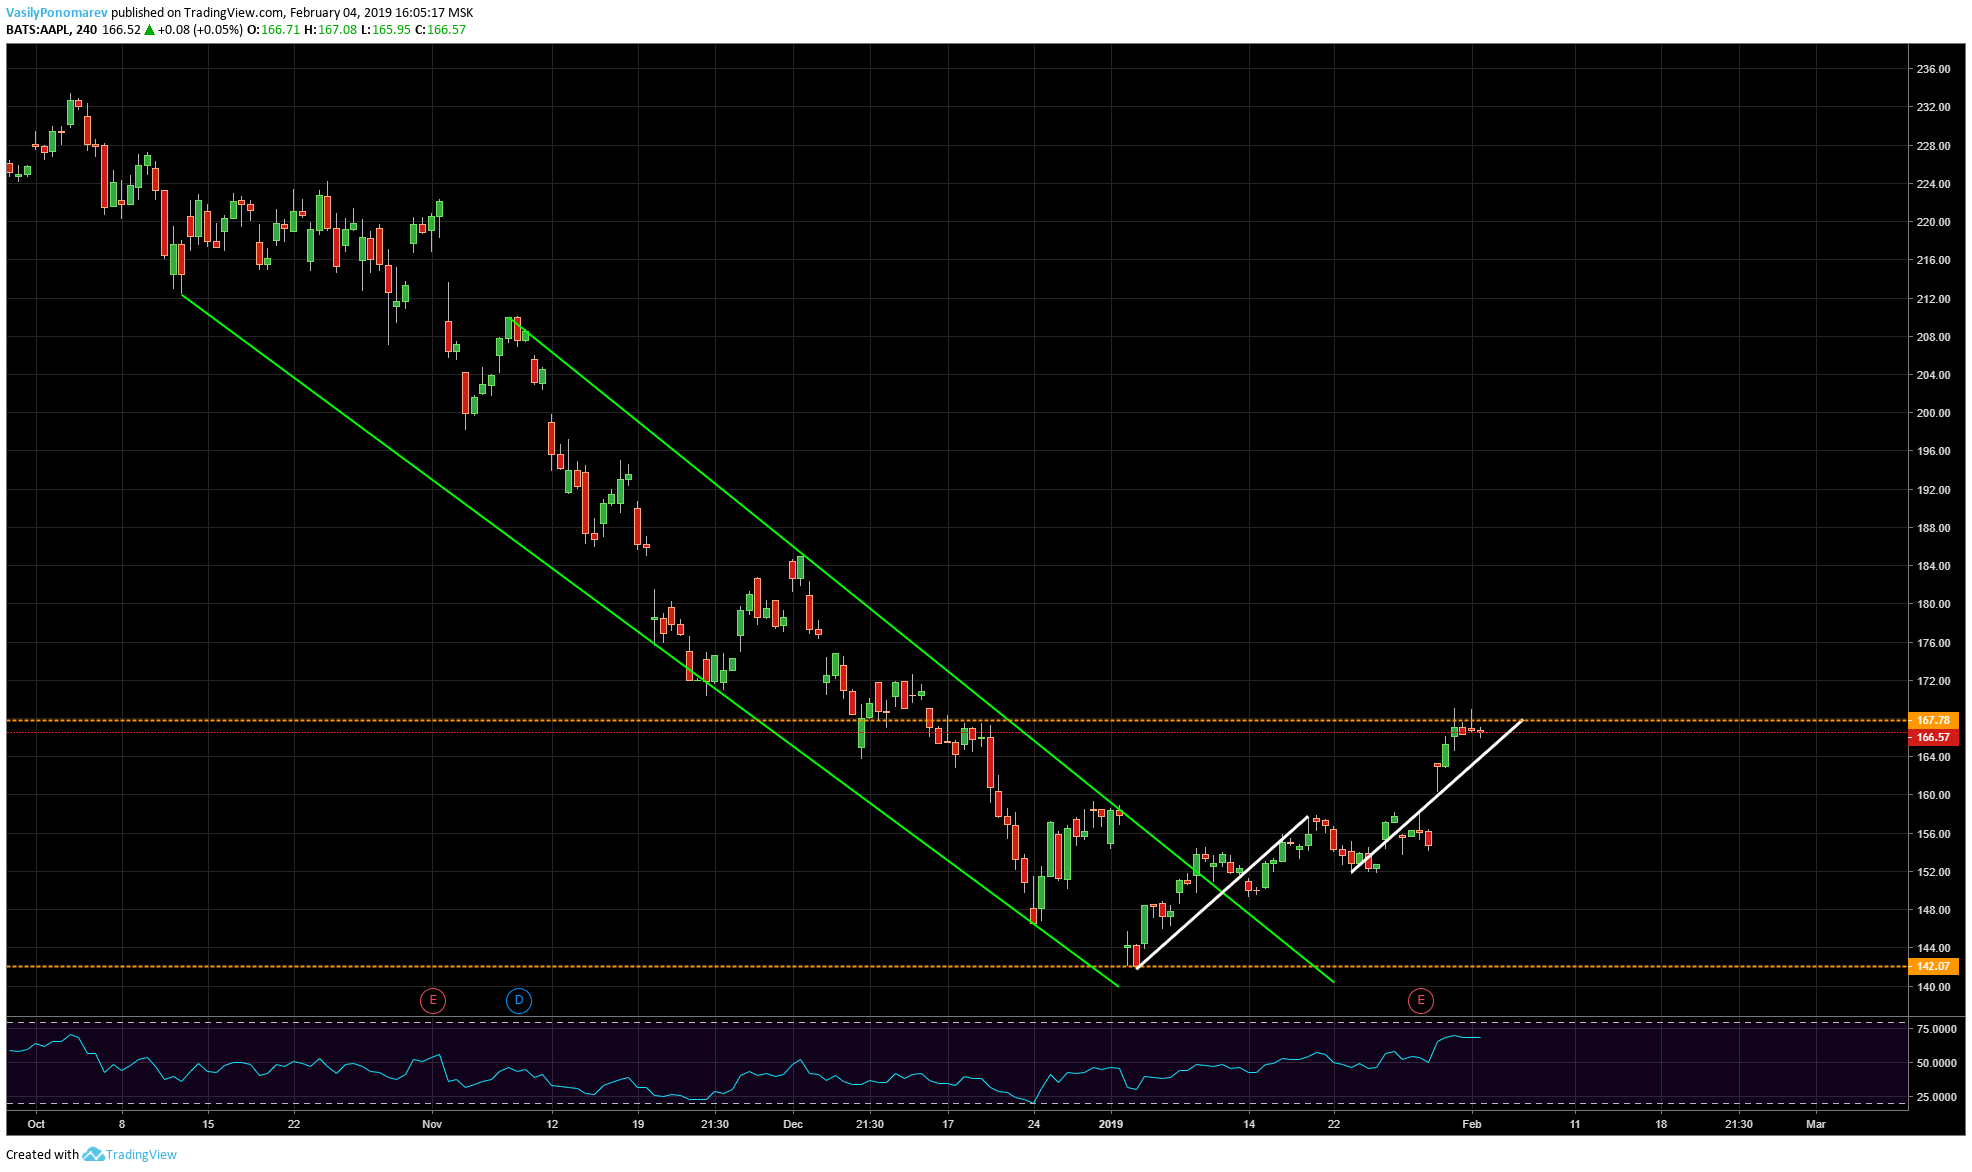This screenshot has height=1172, width=1972.
Task: Click the Created with caption text
Action: tap(42, 1154)
